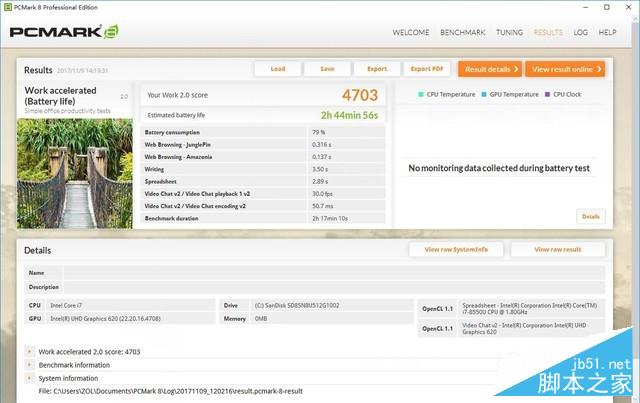Click the PCMark 8 logo
This screenshot has width=640, height=403.
tap(64, 32)
